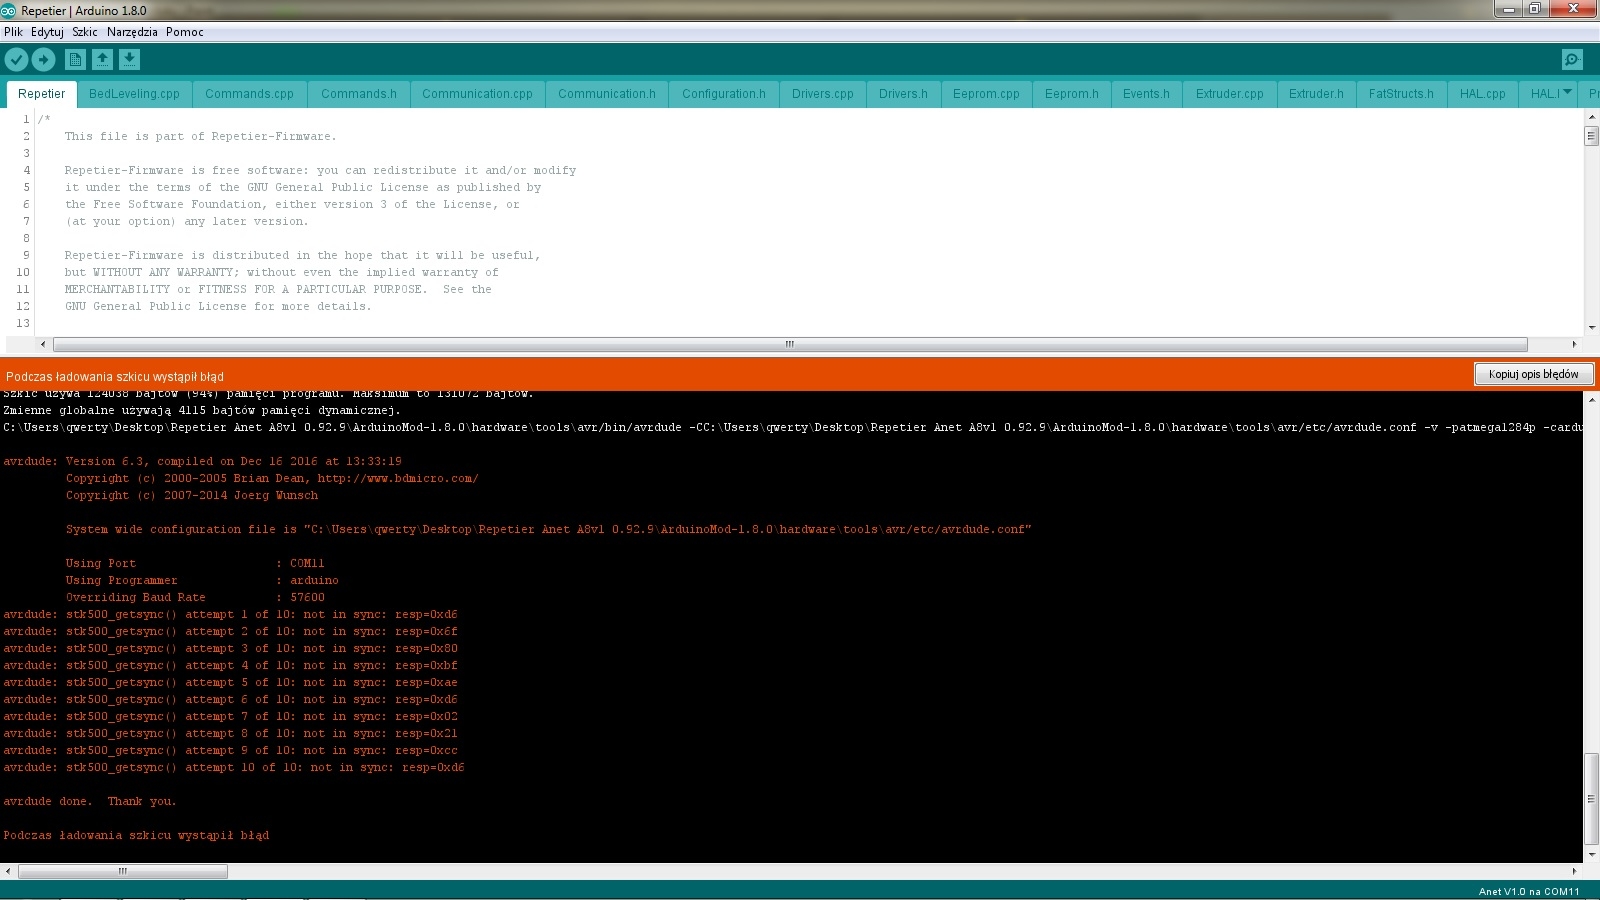Open the Narzędzia menu

(x=132, y=32)
